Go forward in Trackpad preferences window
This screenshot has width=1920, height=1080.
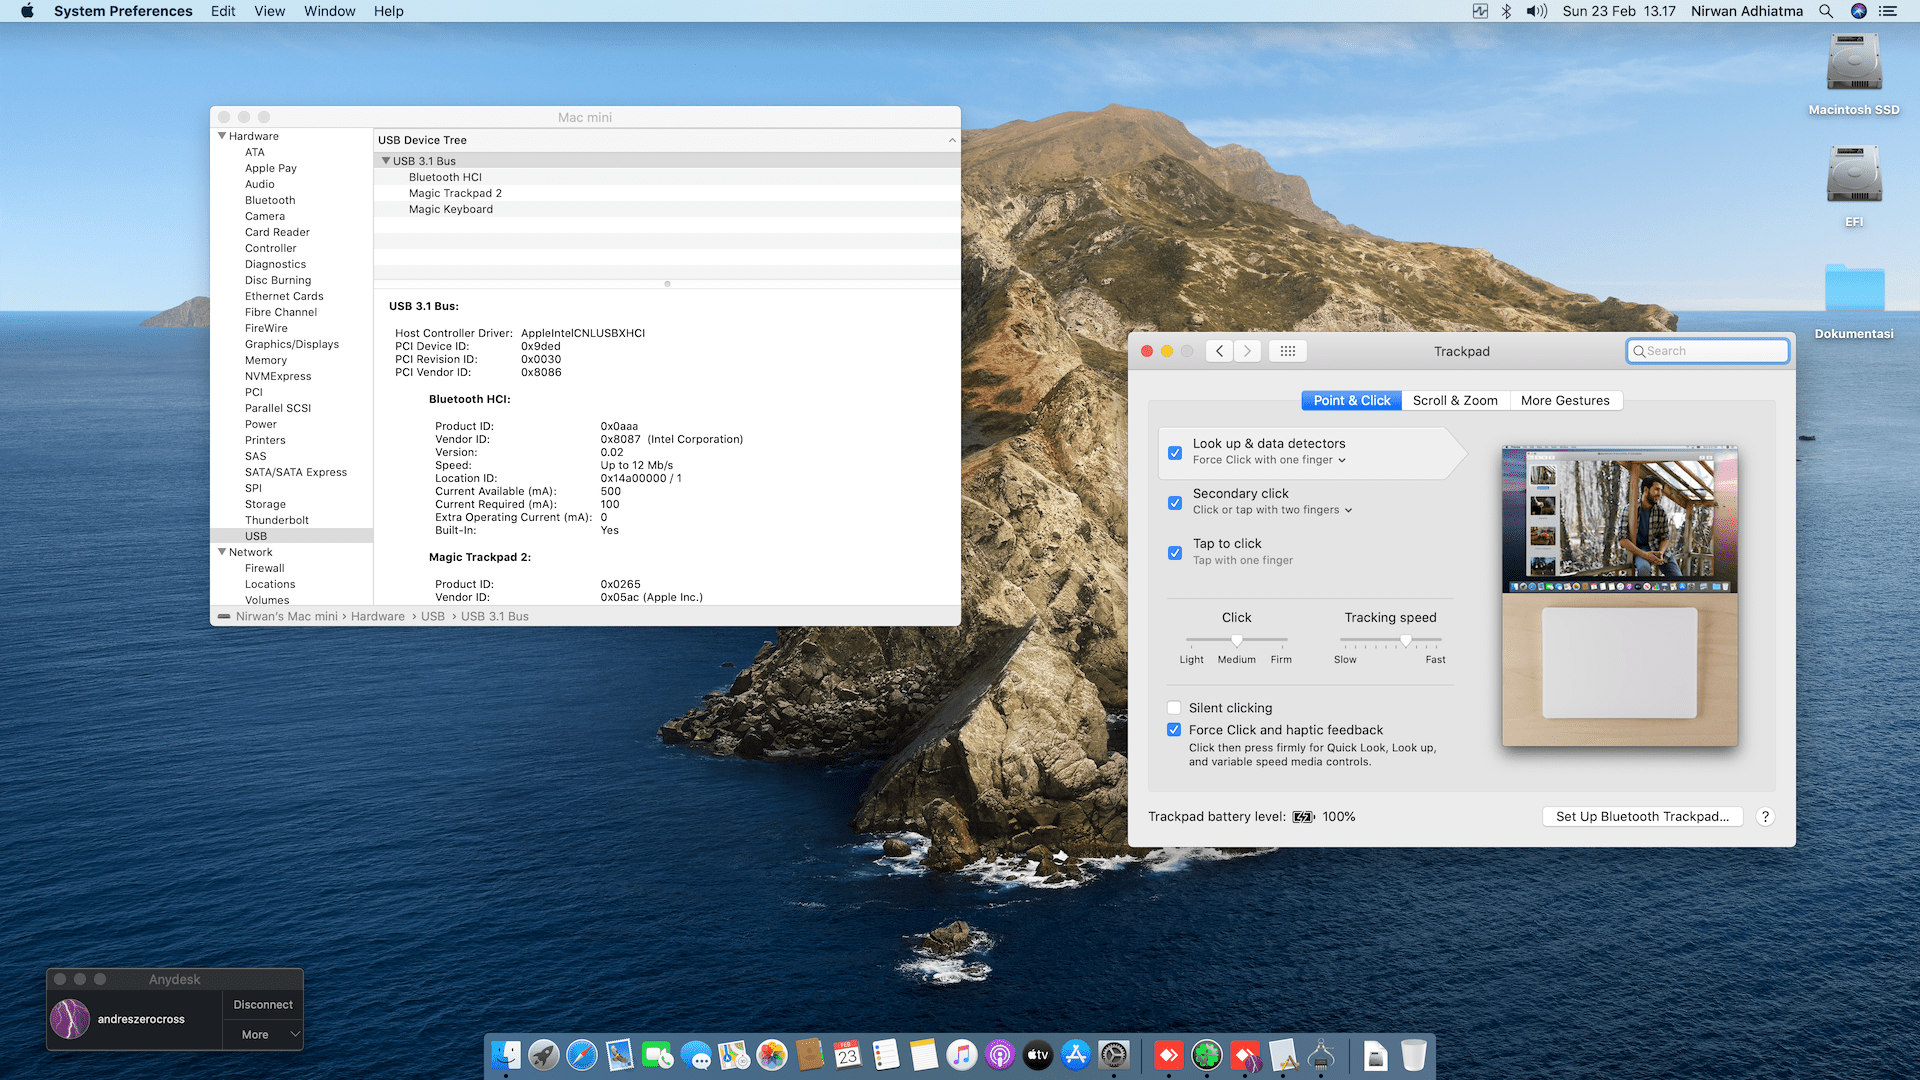tap(1247, 351)
